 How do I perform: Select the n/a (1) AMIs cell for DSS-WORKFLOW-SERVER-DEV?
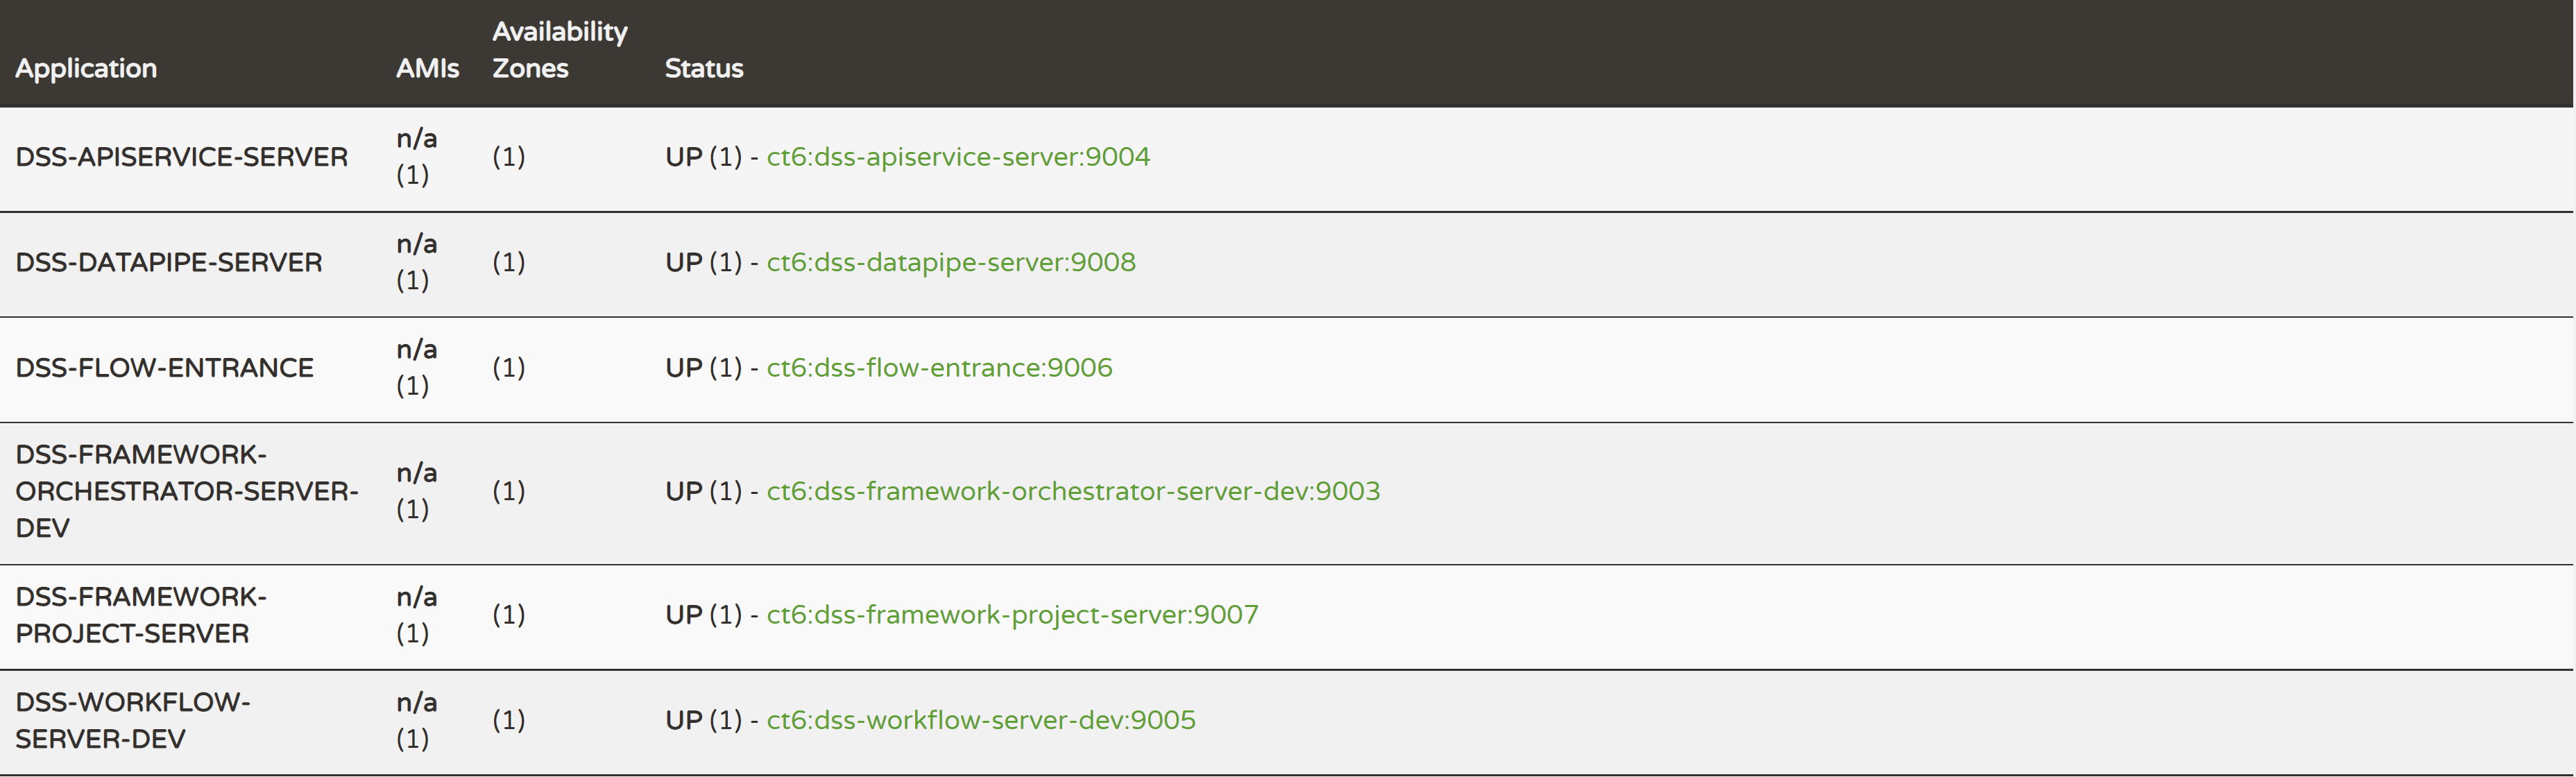(417, 720)
